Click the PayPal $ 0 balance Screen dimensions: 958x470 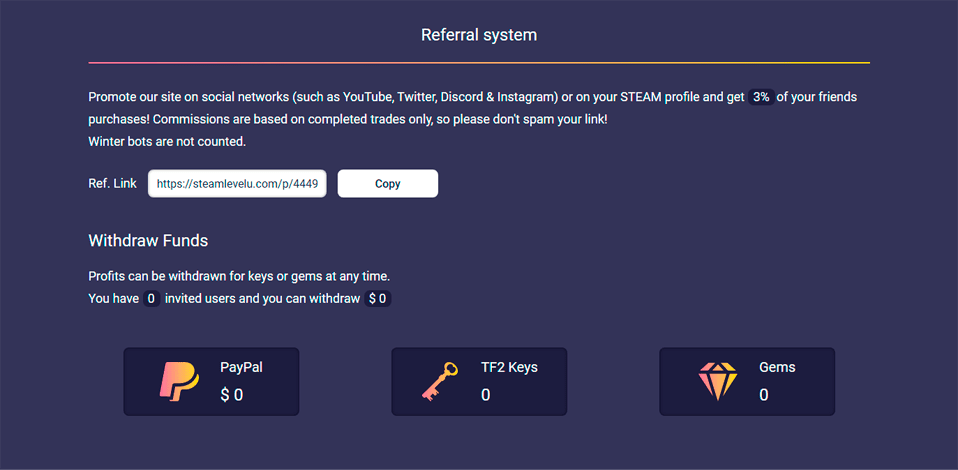click(x=231, y=395)
